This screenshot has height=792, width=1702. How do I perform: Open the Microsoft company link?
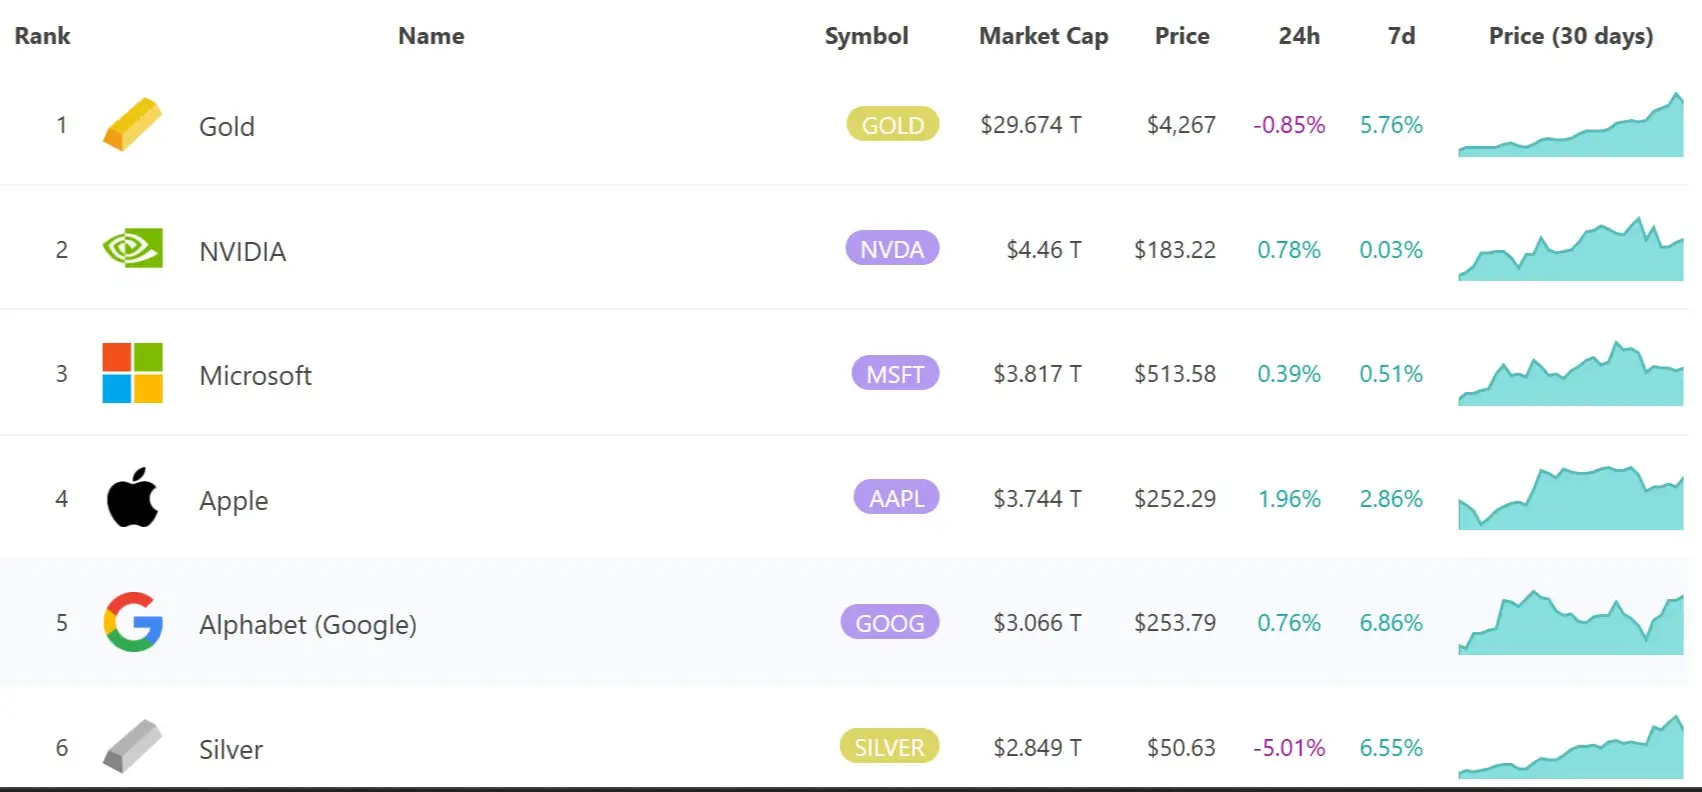coord(255,375)
